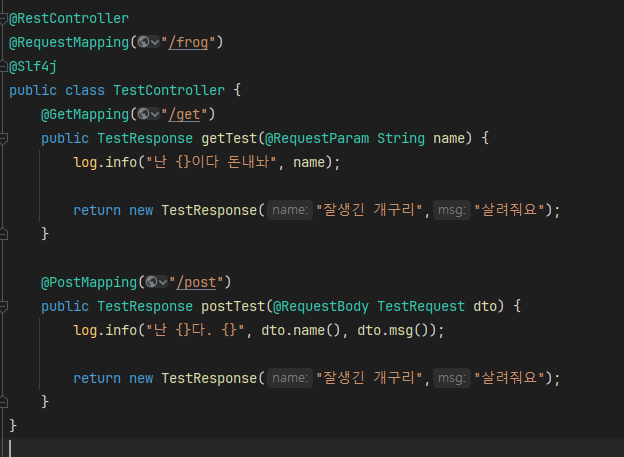624x457 pixels.
Task: Select the TestController class name
Action: click(169, 90)
